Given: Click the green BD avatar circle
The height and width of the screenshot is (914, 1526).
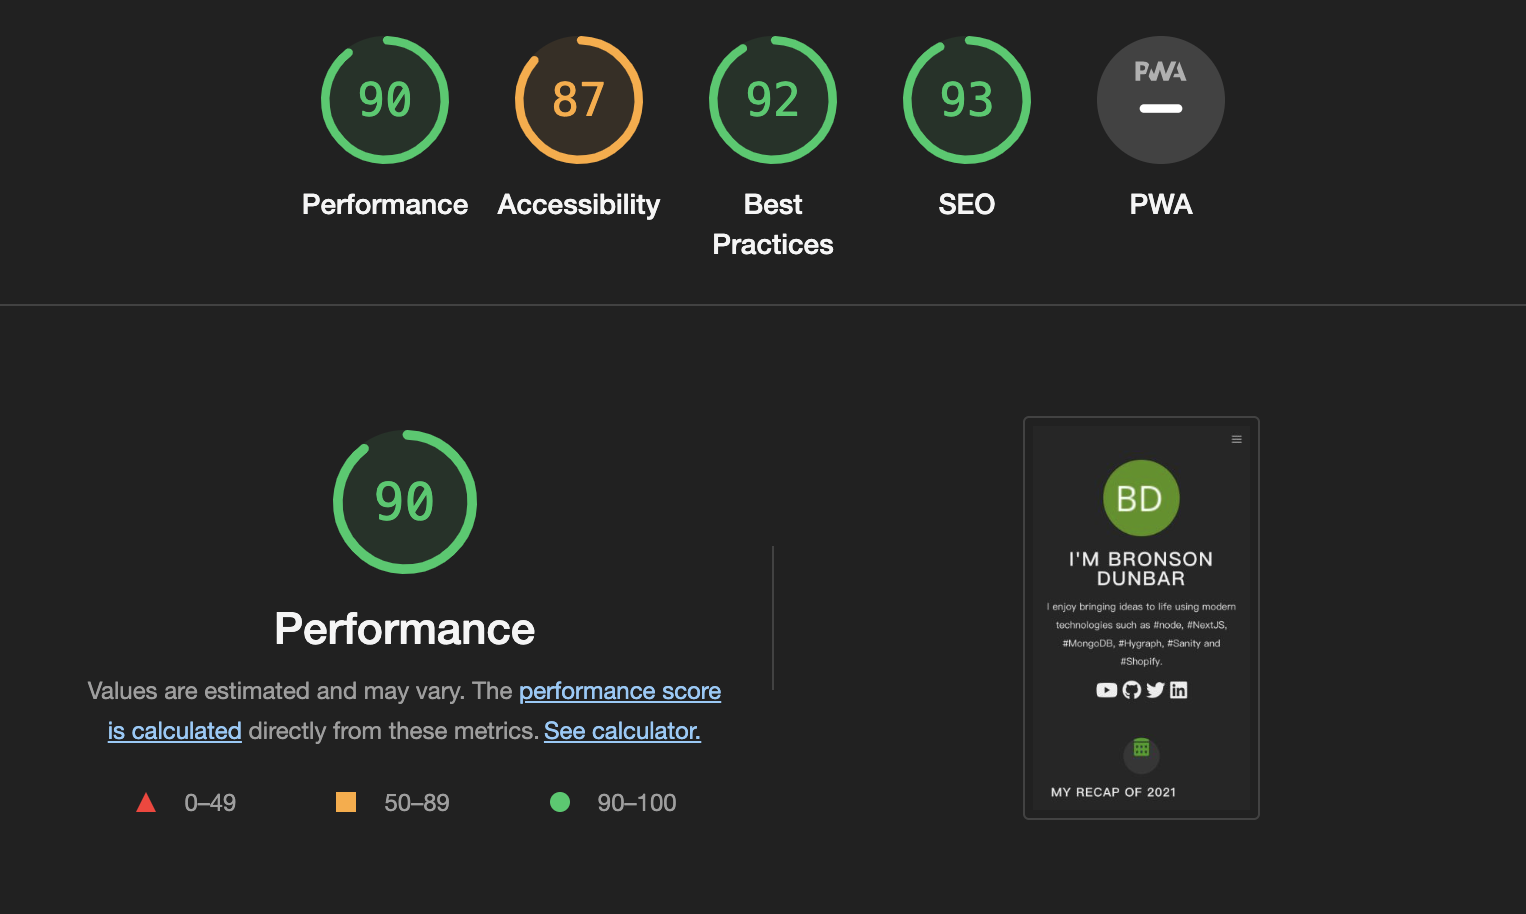Looking at the screenshot, I should coord(1141,498).
